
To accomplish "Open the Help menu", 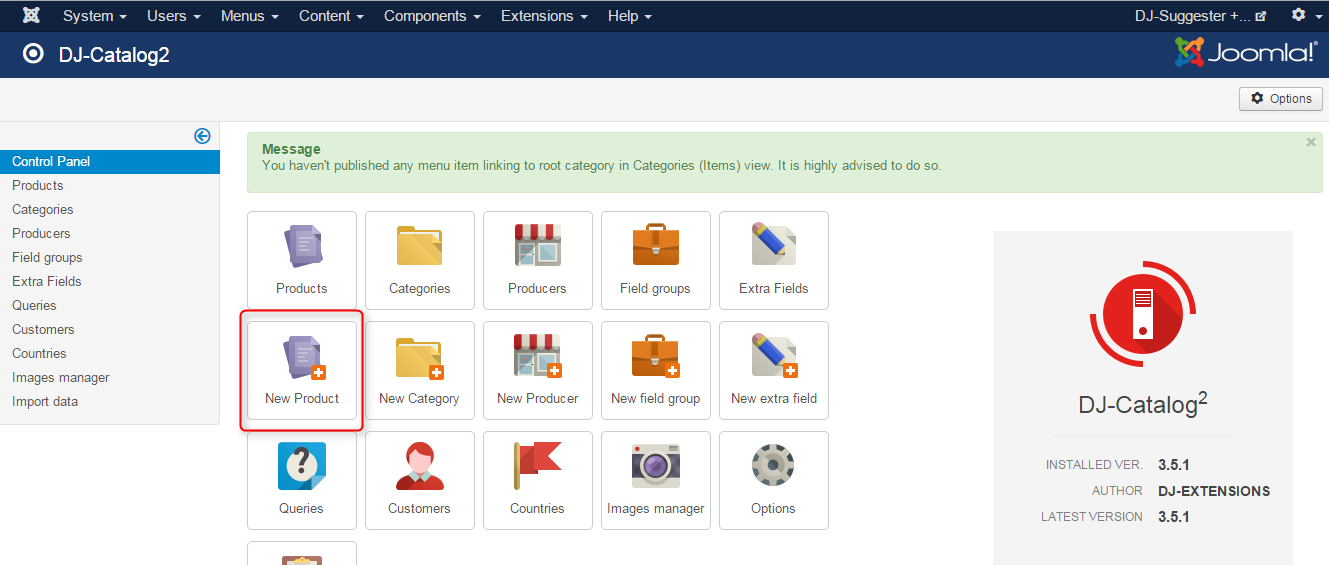I will point(630,16).
